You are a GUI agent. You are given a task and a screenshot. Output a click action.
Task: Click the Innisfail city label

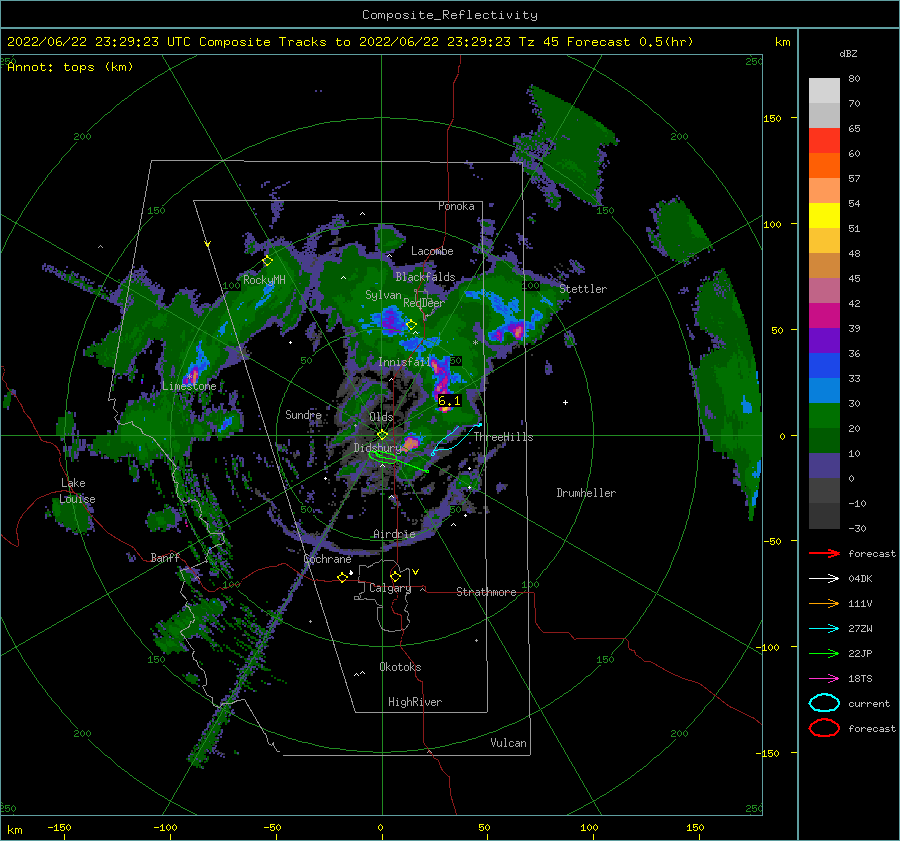coord(404,362)
